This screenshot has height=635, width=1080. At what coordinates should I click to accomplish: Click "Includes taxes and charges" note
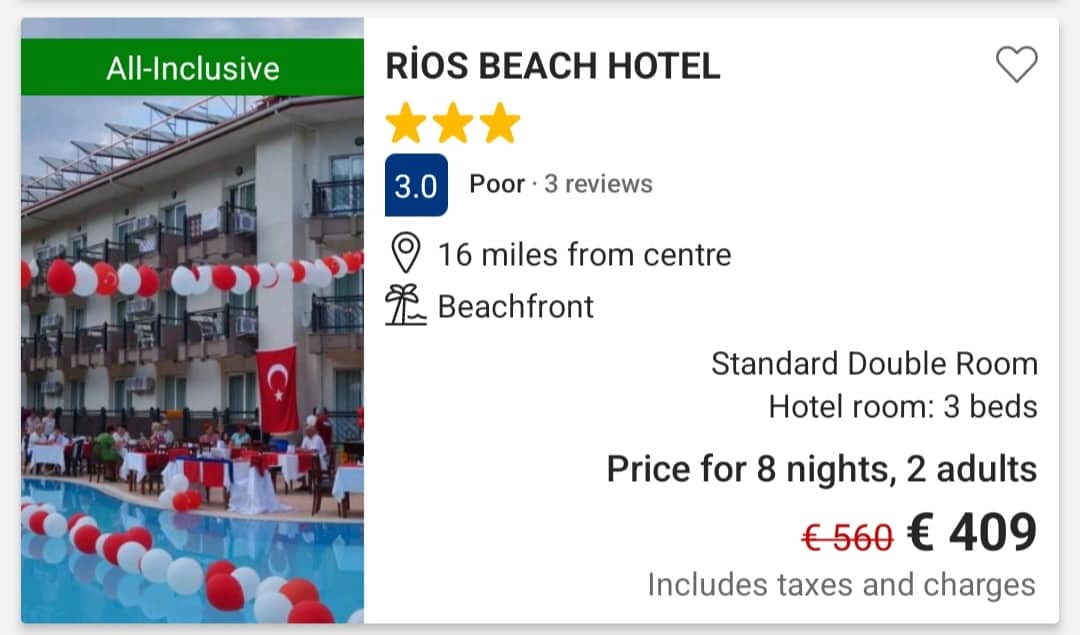841,584
